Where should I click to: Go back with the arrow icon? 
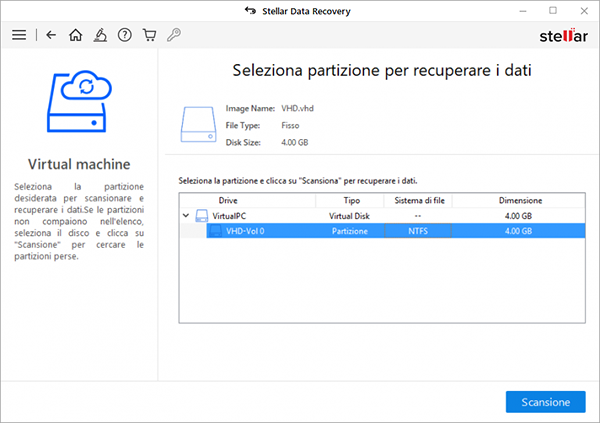coord(51,35)
